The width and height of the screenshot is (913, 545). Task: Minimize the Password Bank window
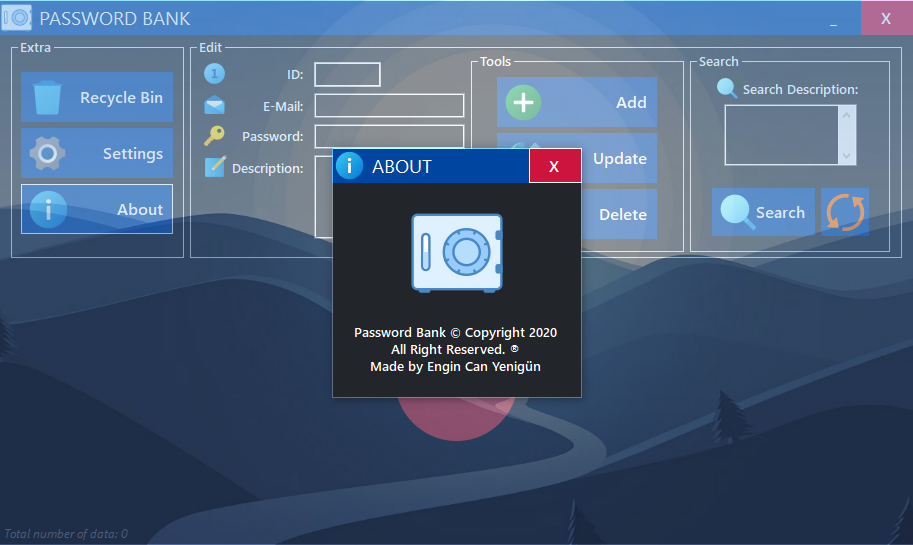coord(833,19)
